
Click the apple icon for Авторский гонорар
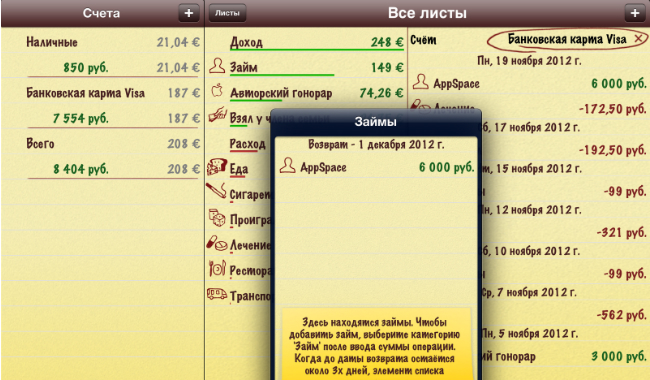tap(217, 90)
